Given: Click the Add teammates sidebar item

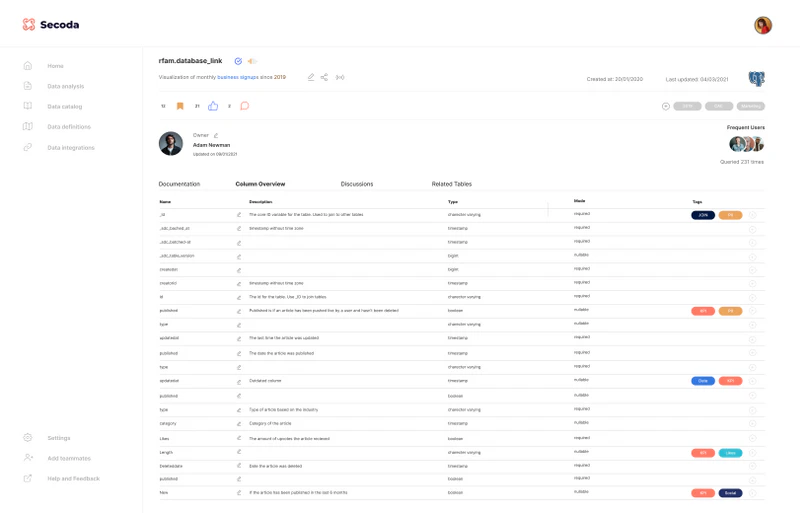Looking at the screenshot, I should click(x=69, y=458).
